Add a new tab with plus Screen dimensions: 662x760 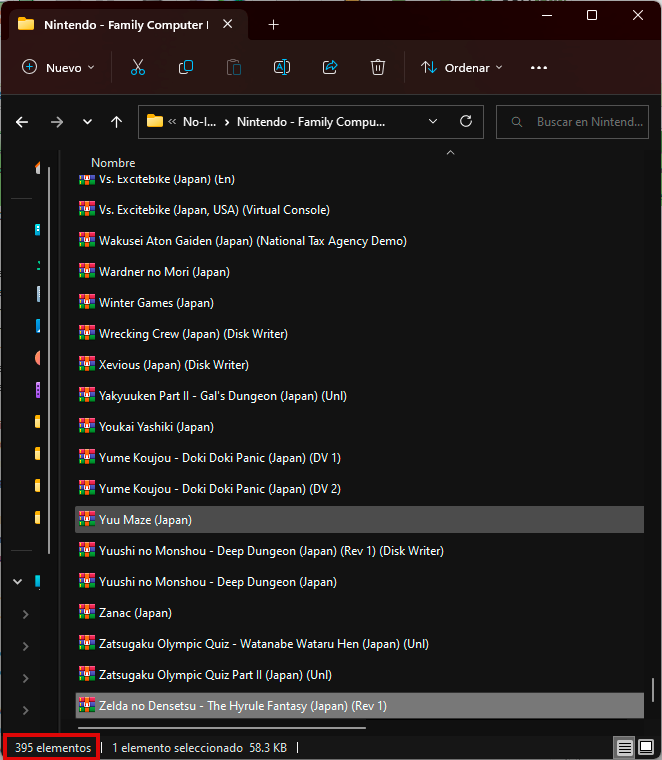pos(273,25)
